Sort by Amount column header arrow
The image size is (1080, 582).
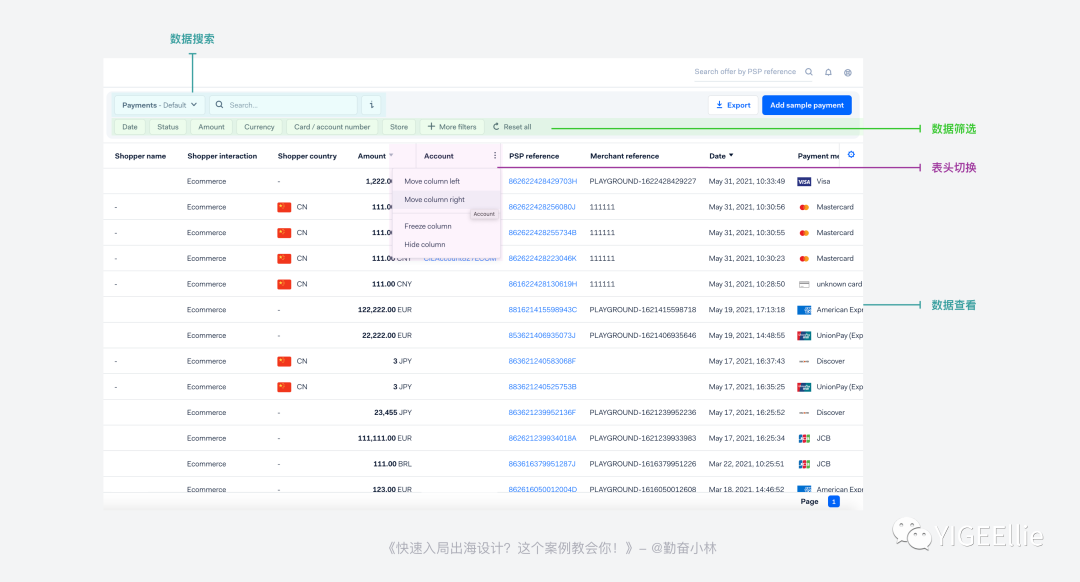tap(391, 155)
